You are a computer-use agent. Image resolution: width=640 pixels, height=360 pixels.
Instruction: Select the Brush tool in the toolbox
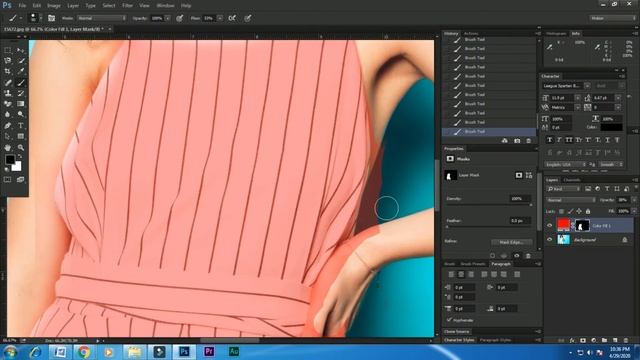(21, 82)
